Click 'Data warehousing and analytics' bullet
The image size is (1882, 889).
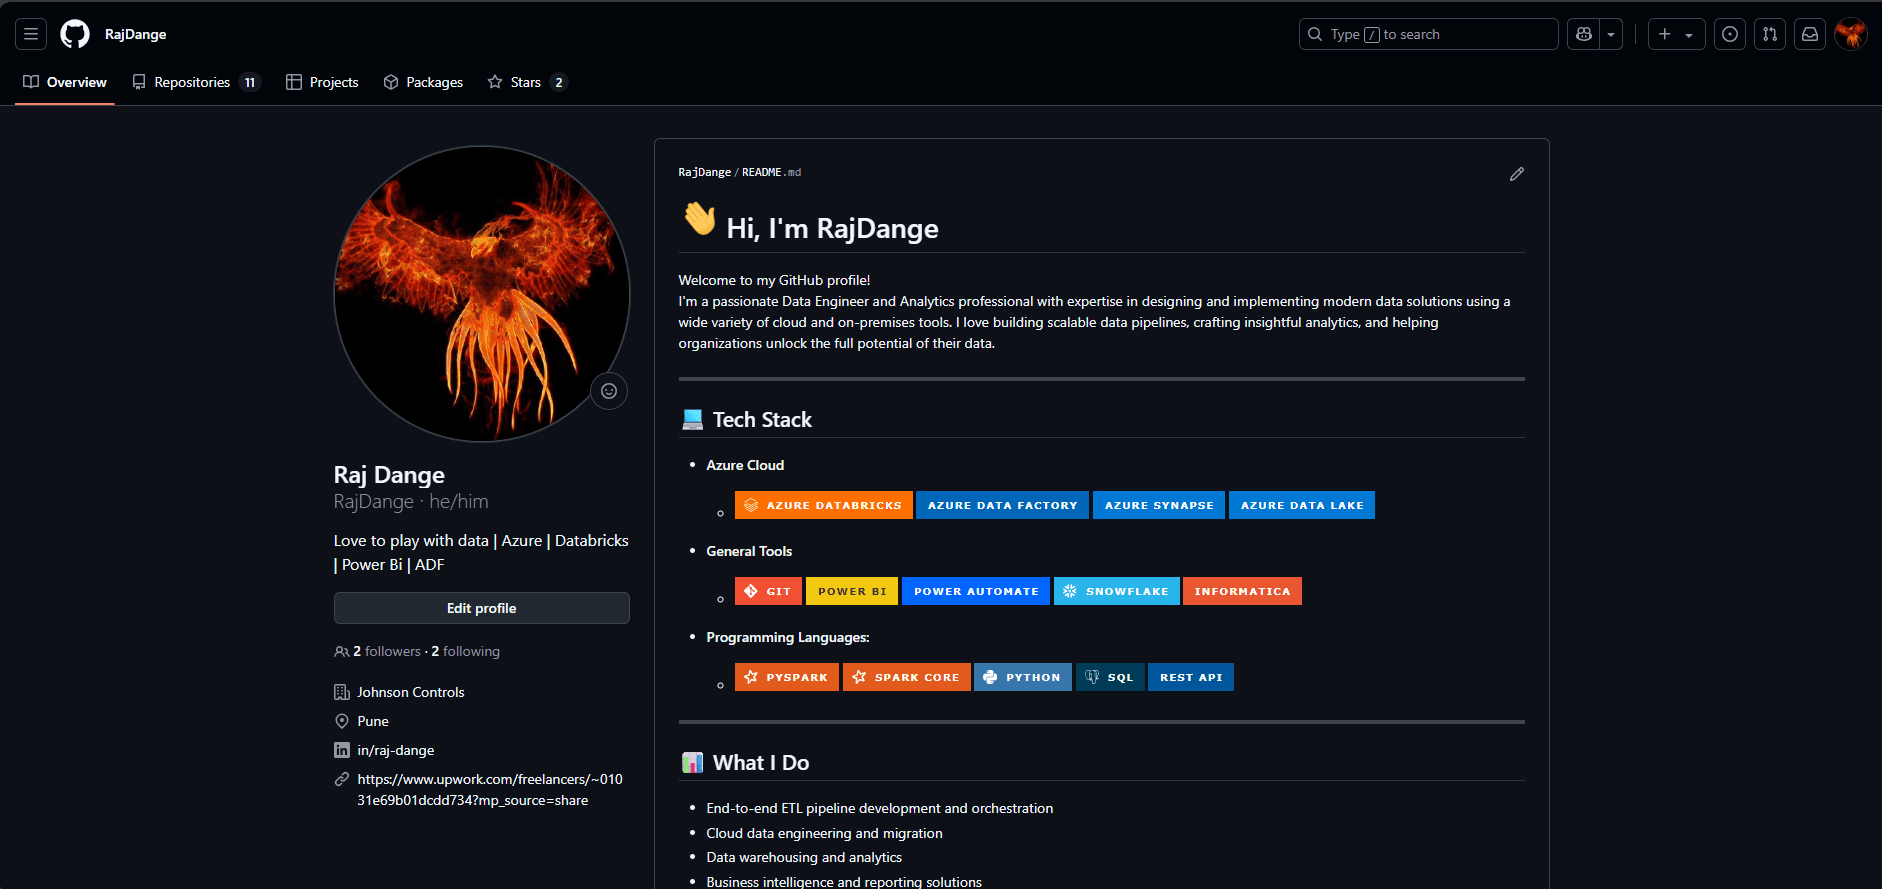pyautogui.click(x=804, y=857)
